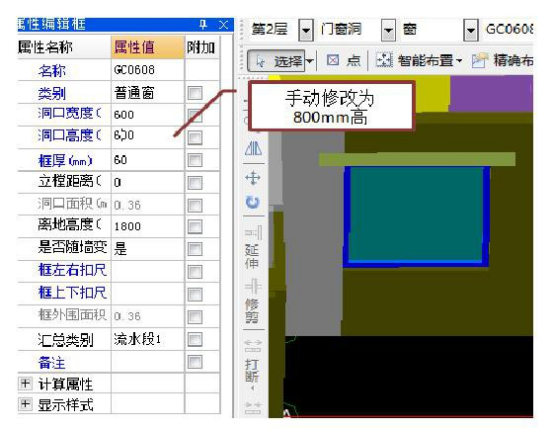This screenshot has width=554, height=429.
Task: Select the mirror tool icon
Action: pos(253,148)
